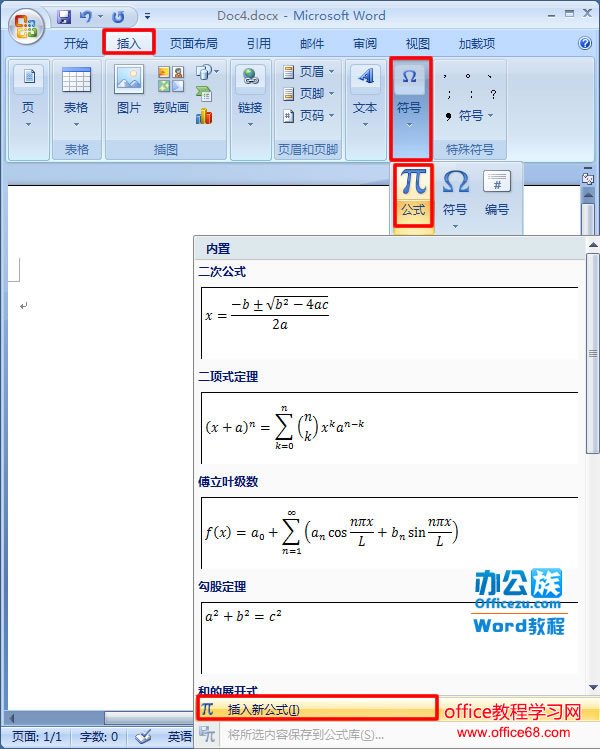Expand the 链接 links dropdown
Screen dimensions: 600x749
click(250, 98)
